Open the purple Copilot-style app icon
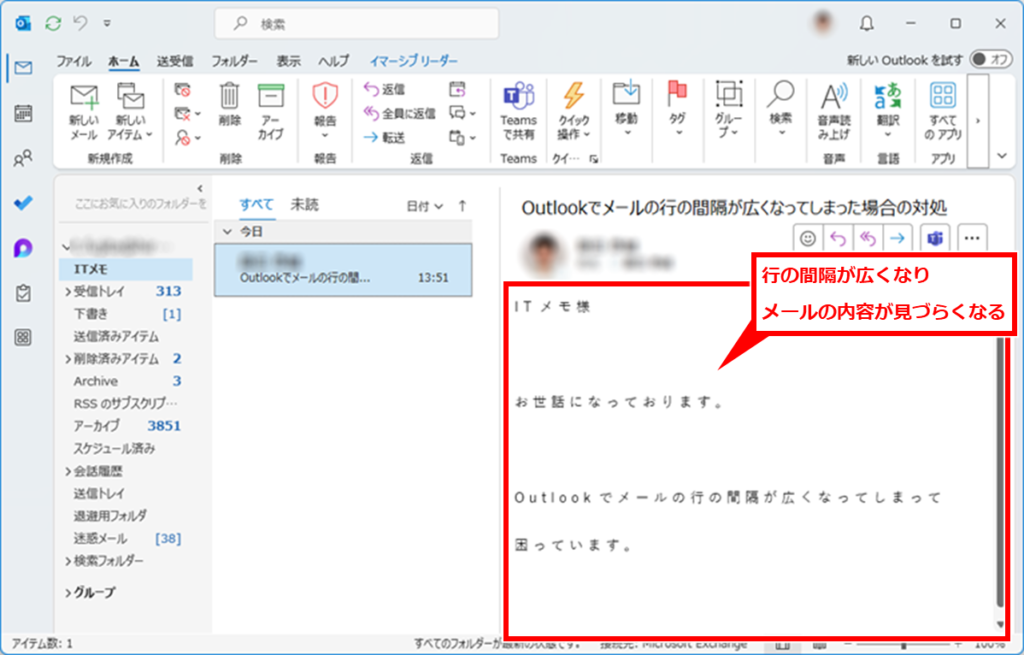This screenshot has height=655, width=1024. (23, 248)
